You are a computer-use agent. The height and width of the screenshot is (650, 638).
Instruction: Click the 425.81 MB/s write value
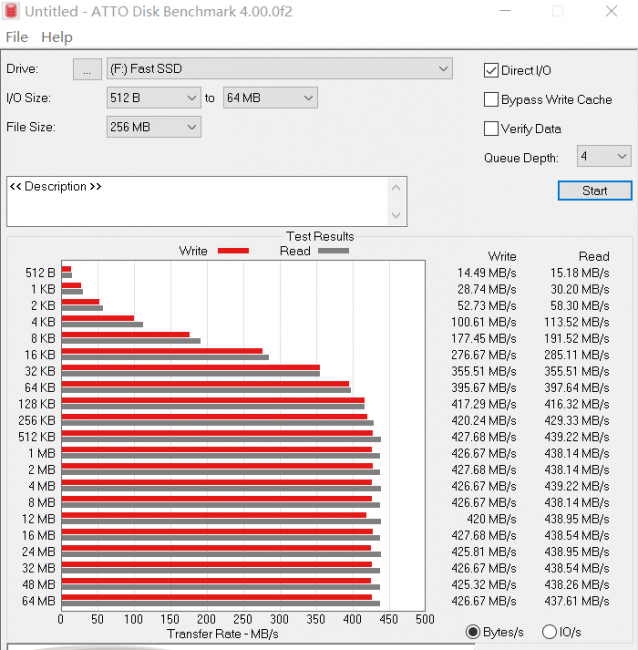click(x=484, y=552)
